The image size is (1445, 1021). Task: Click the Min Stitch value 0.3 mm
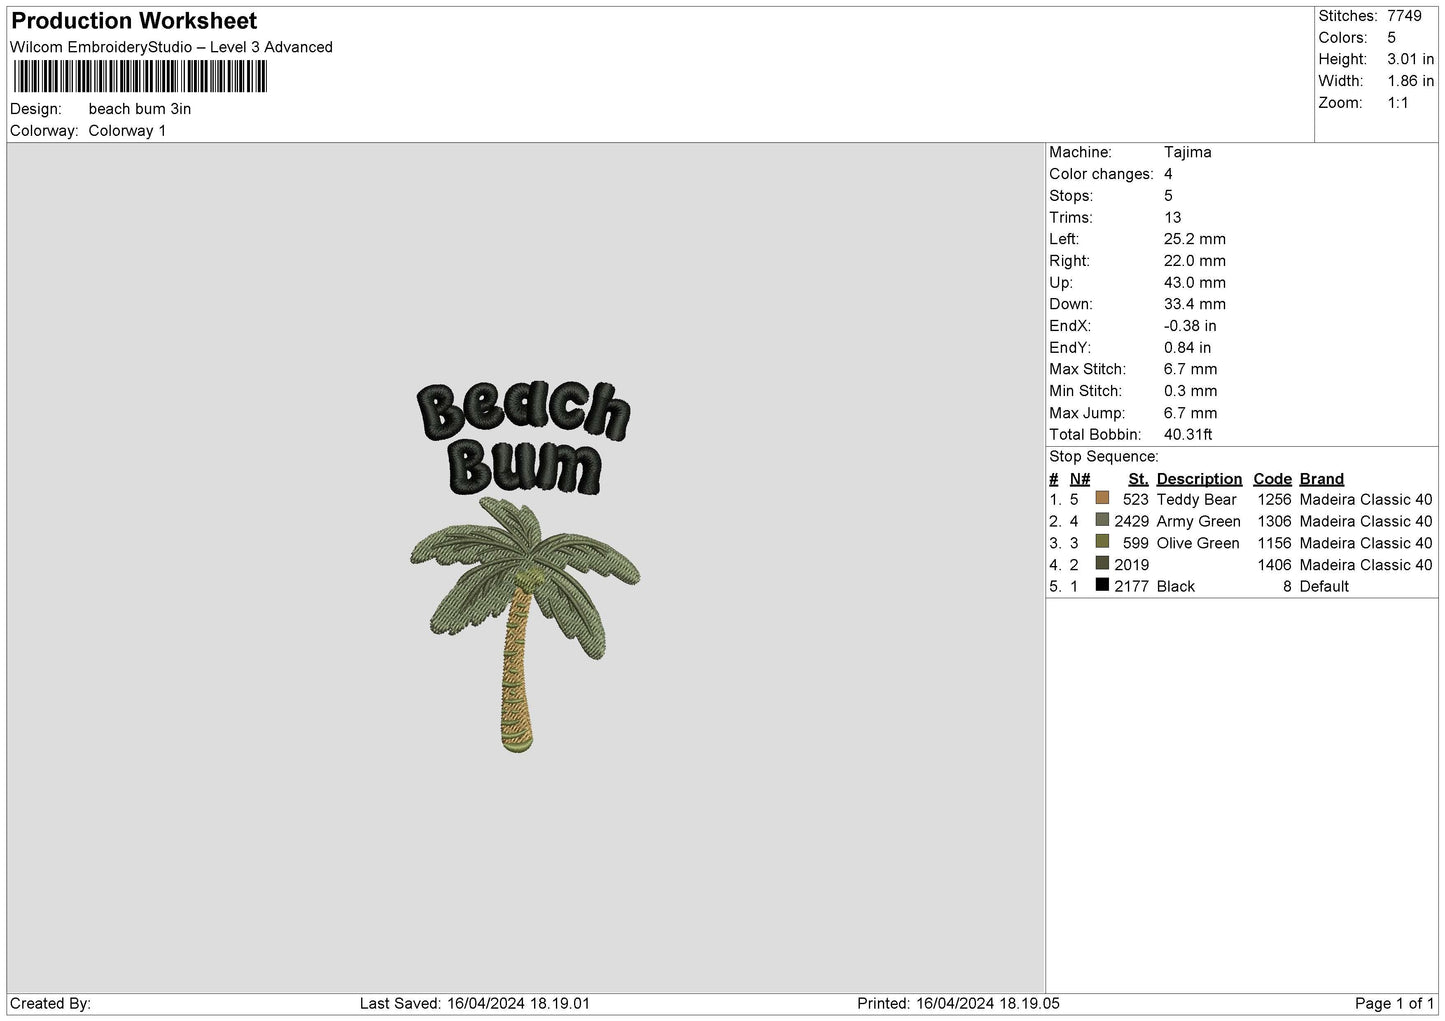(x=1191, y=391)
